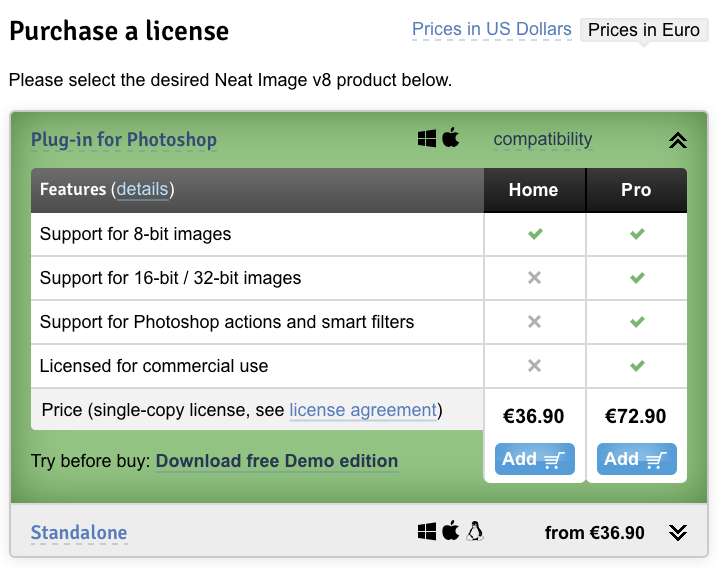
Task: Click the €36.90 Home price
Action: [533, 416]
